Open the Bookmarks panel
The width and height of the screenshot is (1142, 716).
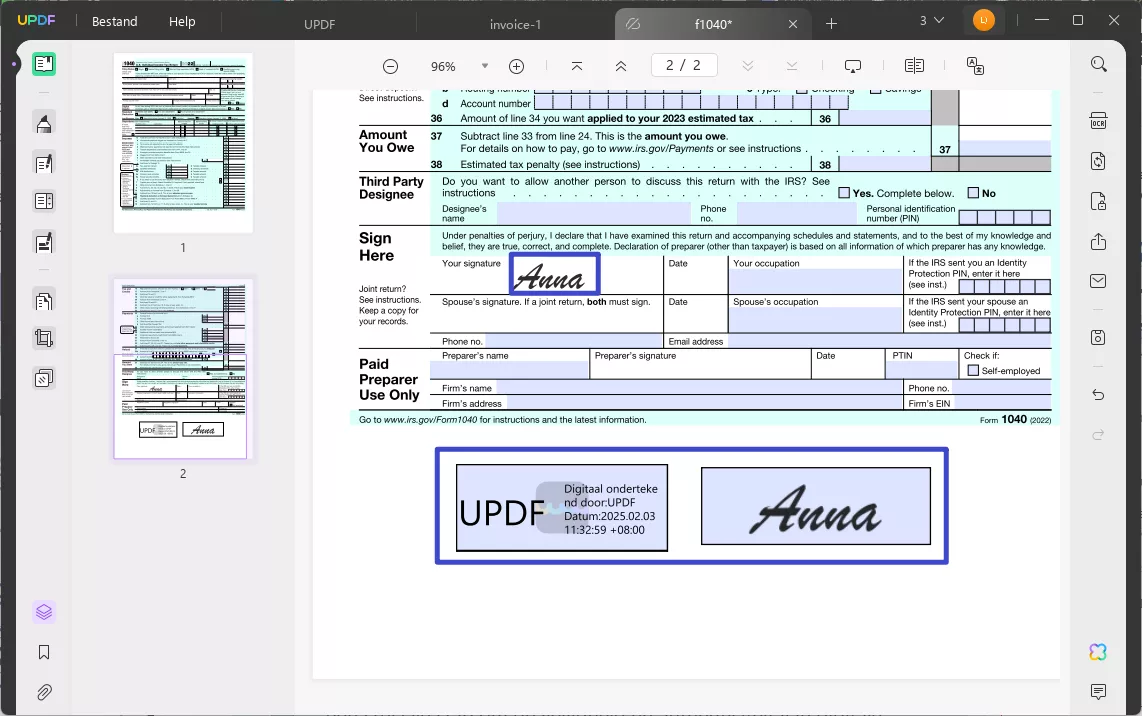(x=44, y=652)
